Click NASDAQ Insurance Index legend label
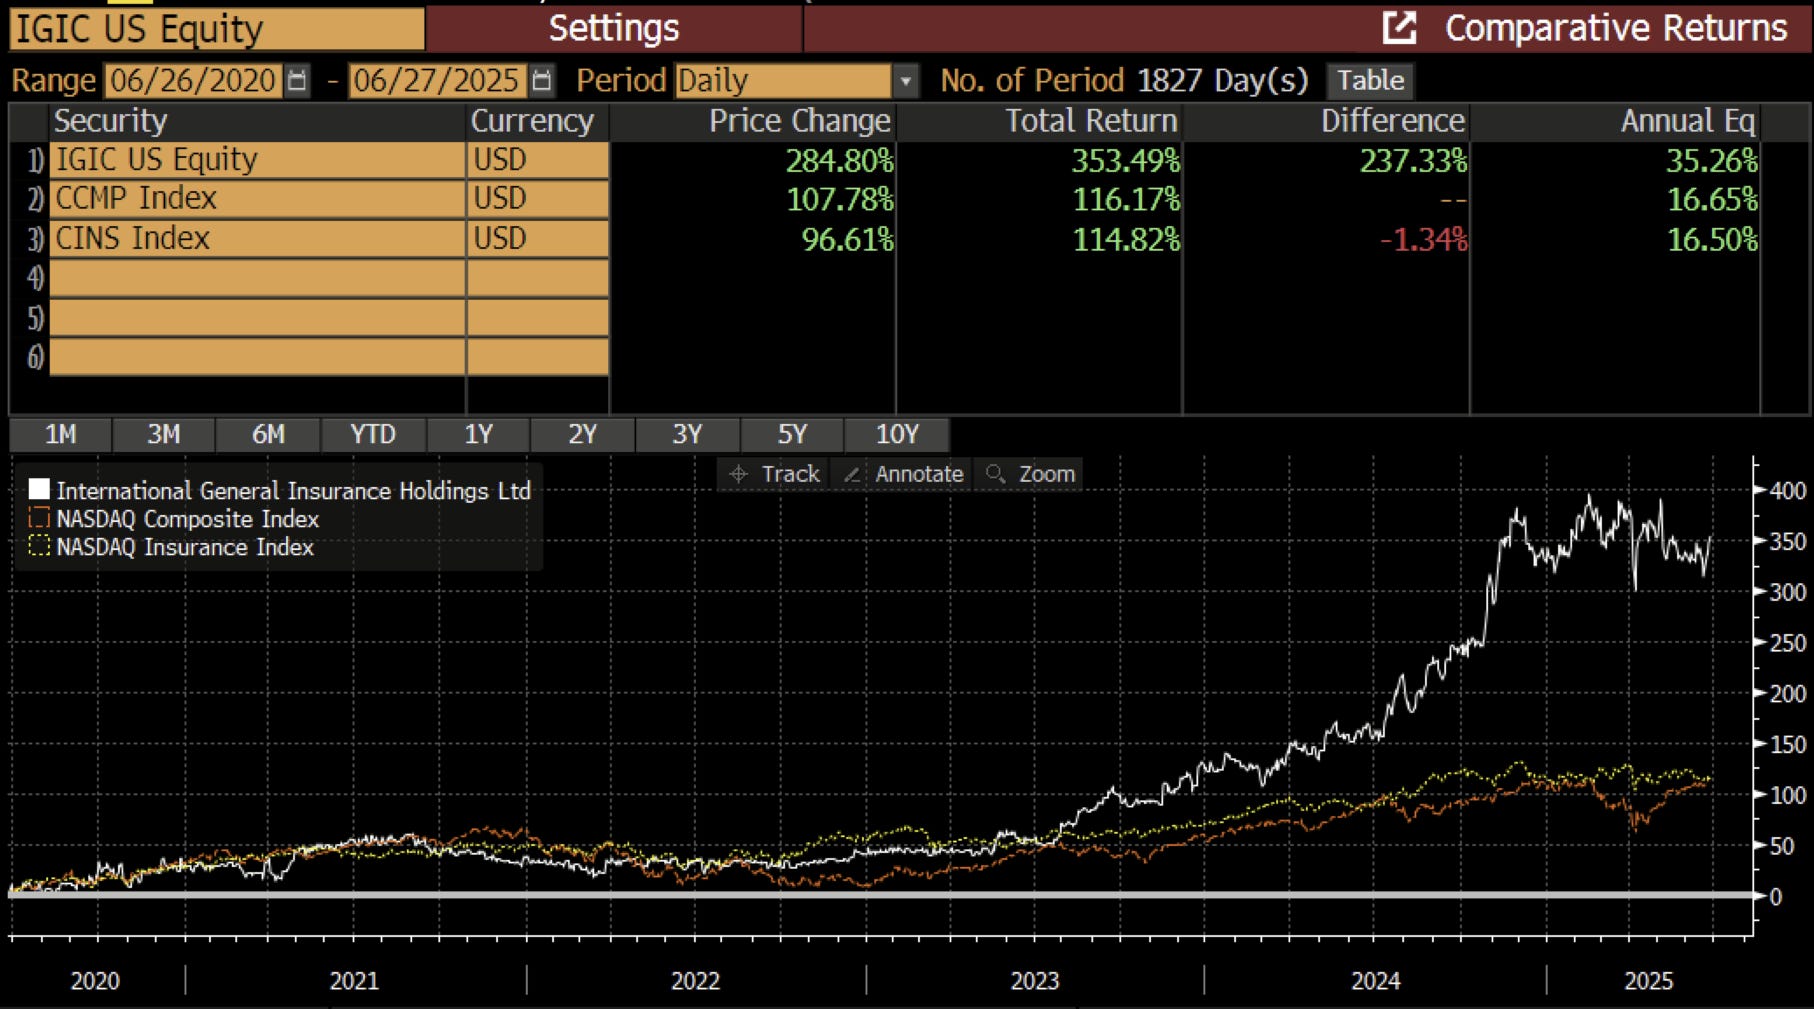Viewport: 1814px width, 1009px height. tap(185, 547)
